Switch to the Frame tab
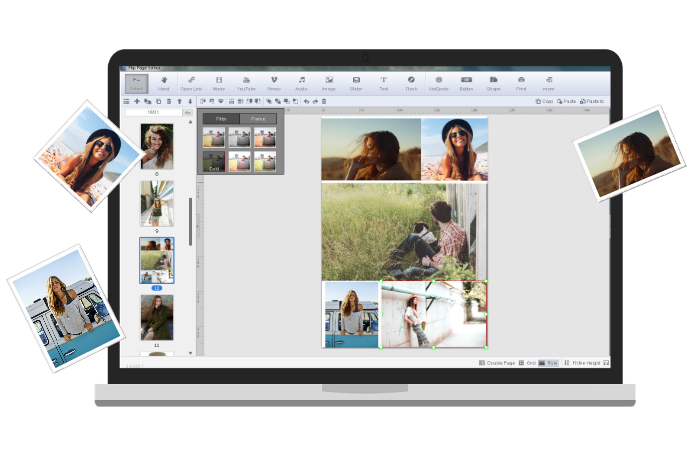Viewport: 700px width, 451px height. coord(258,118)
